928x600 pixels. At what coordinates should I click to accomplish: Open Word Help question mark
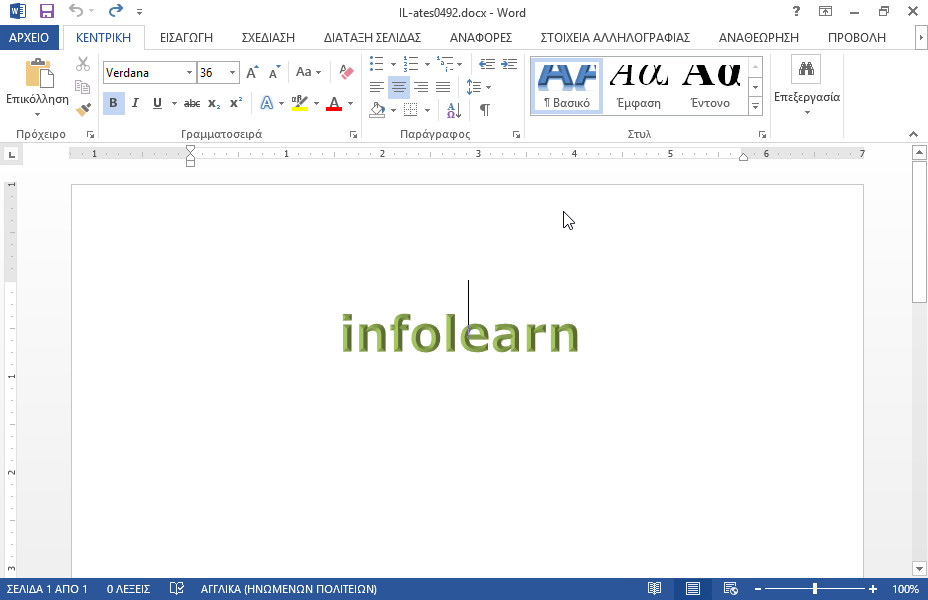[796, 11]
